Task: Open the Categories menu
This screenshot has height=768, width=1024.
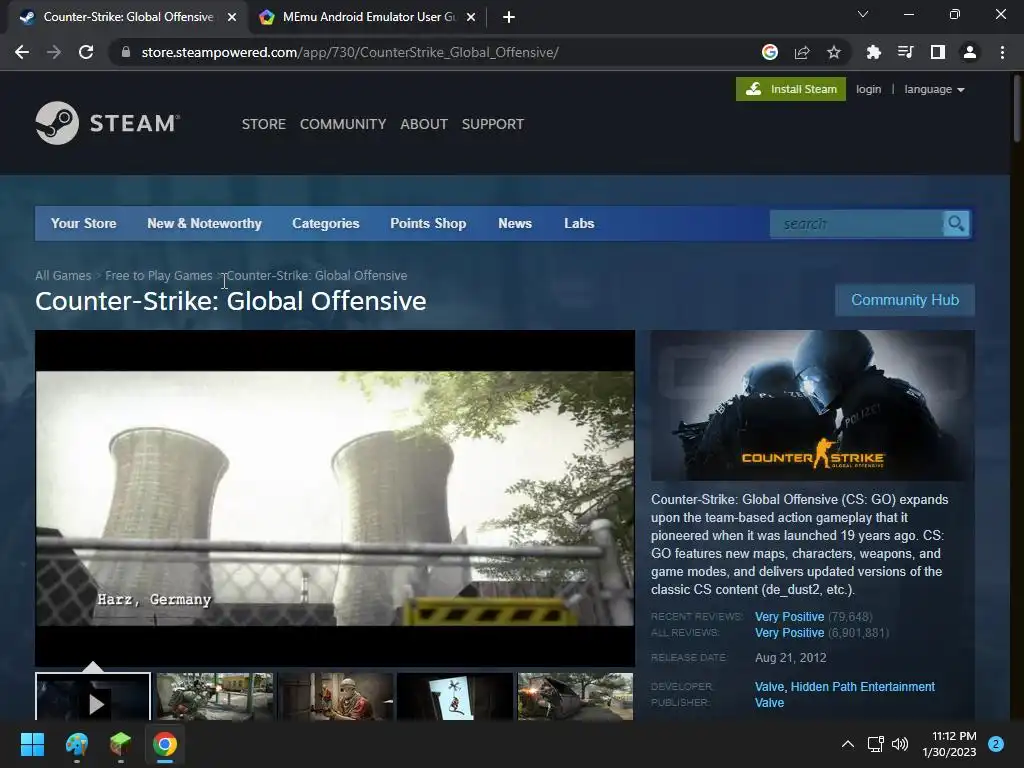Action: point(326,223)
